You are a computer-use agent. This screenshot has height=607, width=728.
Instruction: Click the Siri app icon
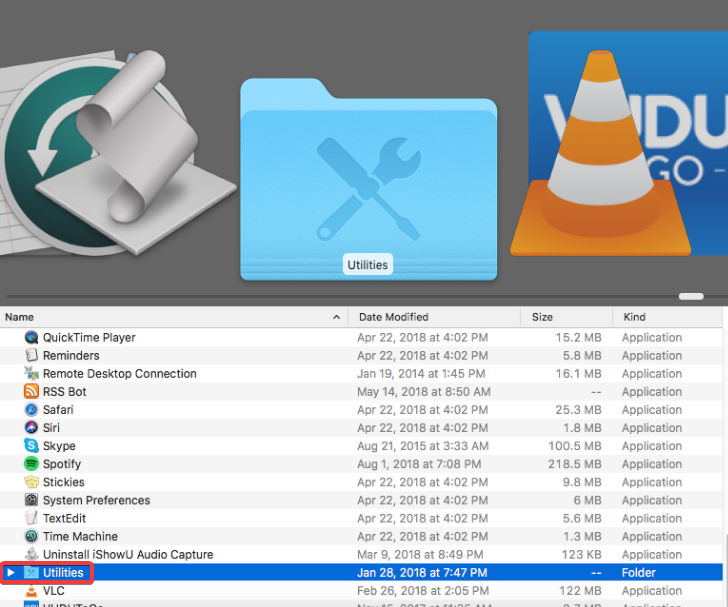pyautogui.click(x=31, y=428)
